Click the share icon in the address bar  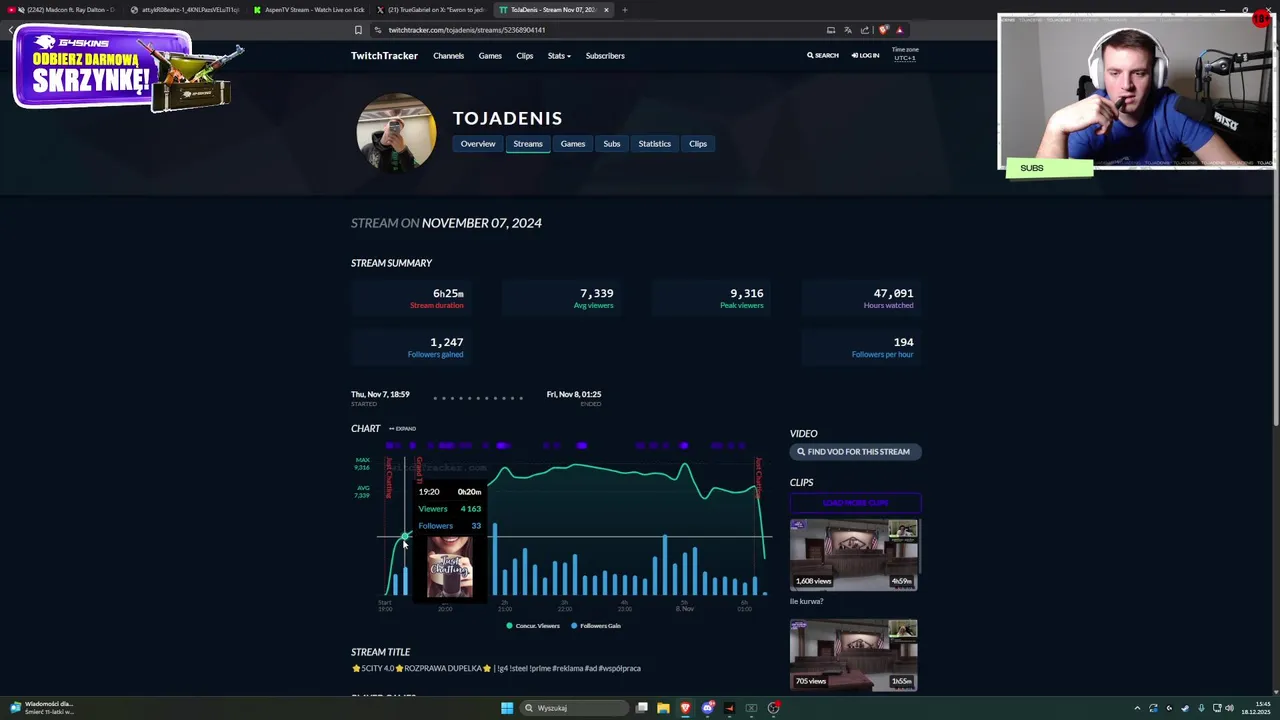pyautogui.click(x=865, y=30)
